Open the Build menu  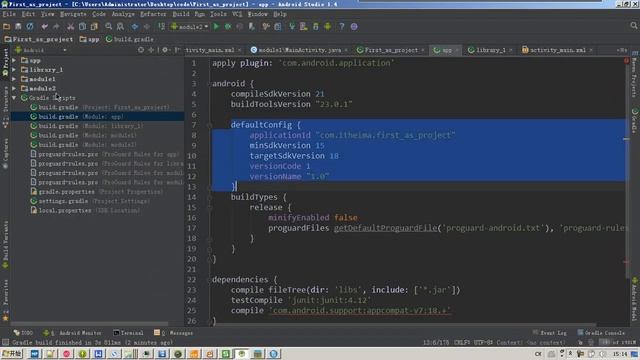click(181, 14)
